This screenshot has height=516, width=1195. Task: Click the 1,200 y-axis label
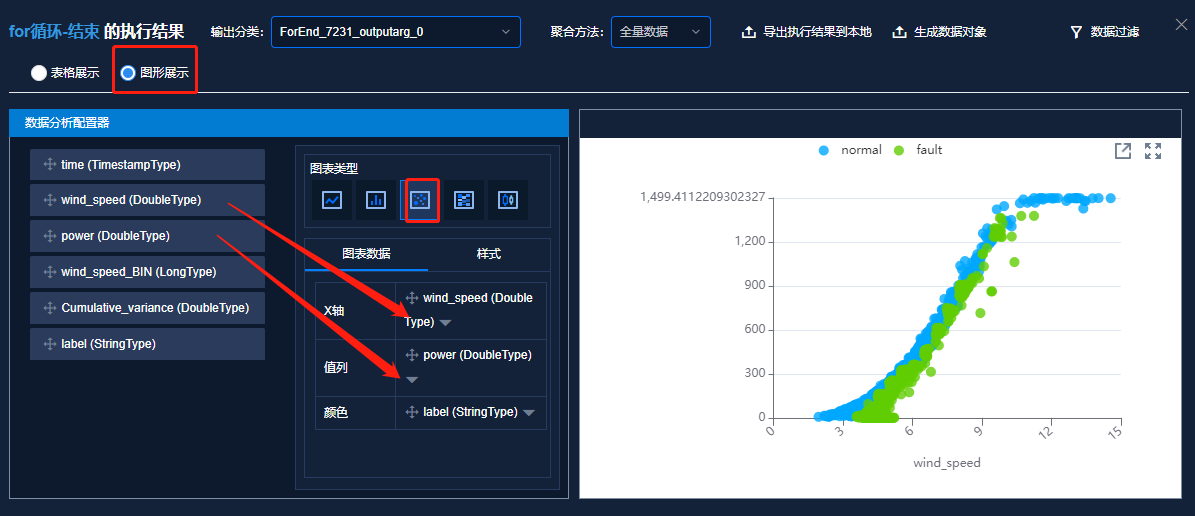coord(751,242)
